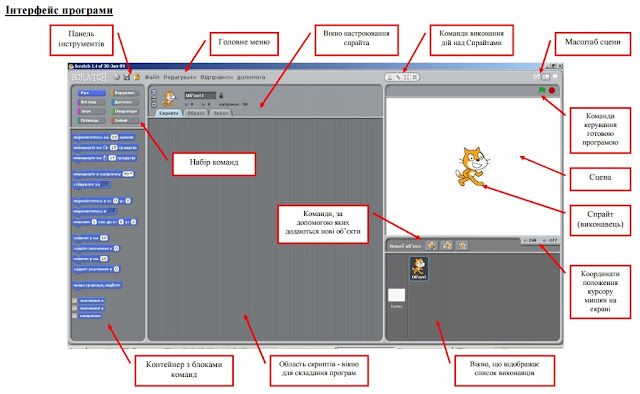Select the Рух block category
This screenshot has width=640, height=394.
91,93
